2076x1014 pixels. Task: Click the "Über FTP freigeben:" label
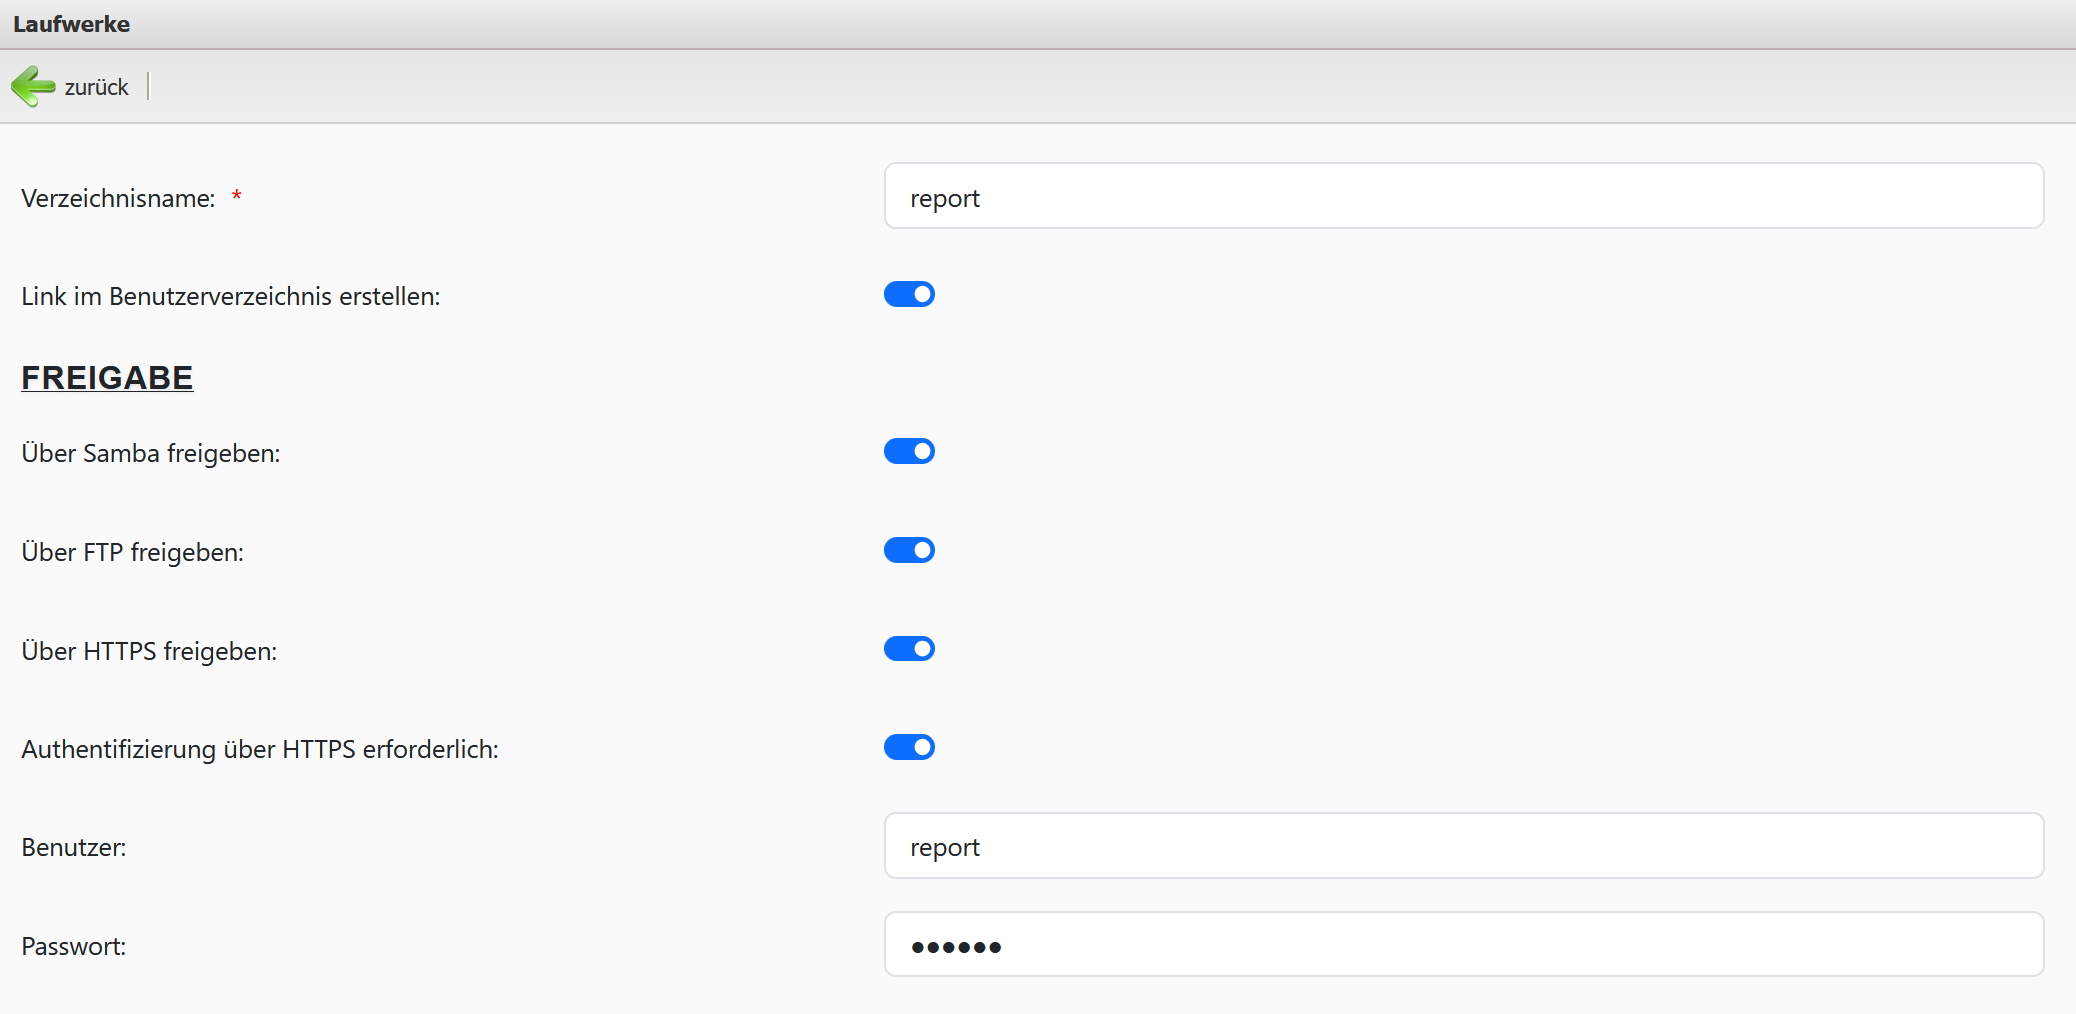[133, 553]
